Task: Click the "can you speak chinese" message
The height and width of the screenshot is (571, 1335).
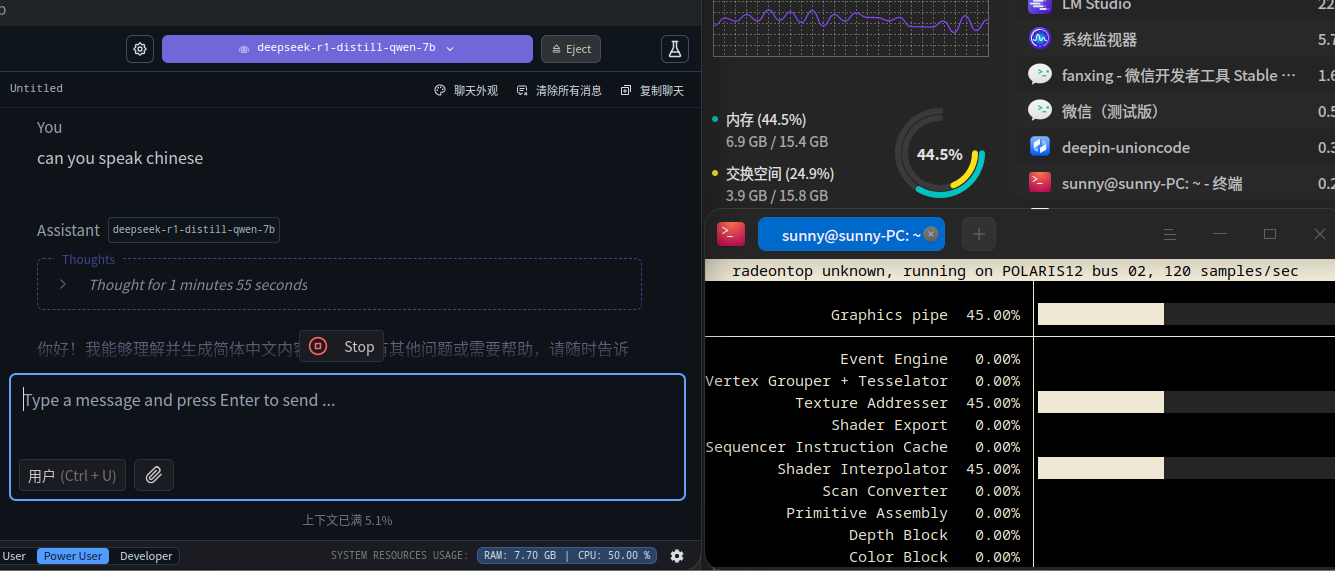Action: point(120,158)
